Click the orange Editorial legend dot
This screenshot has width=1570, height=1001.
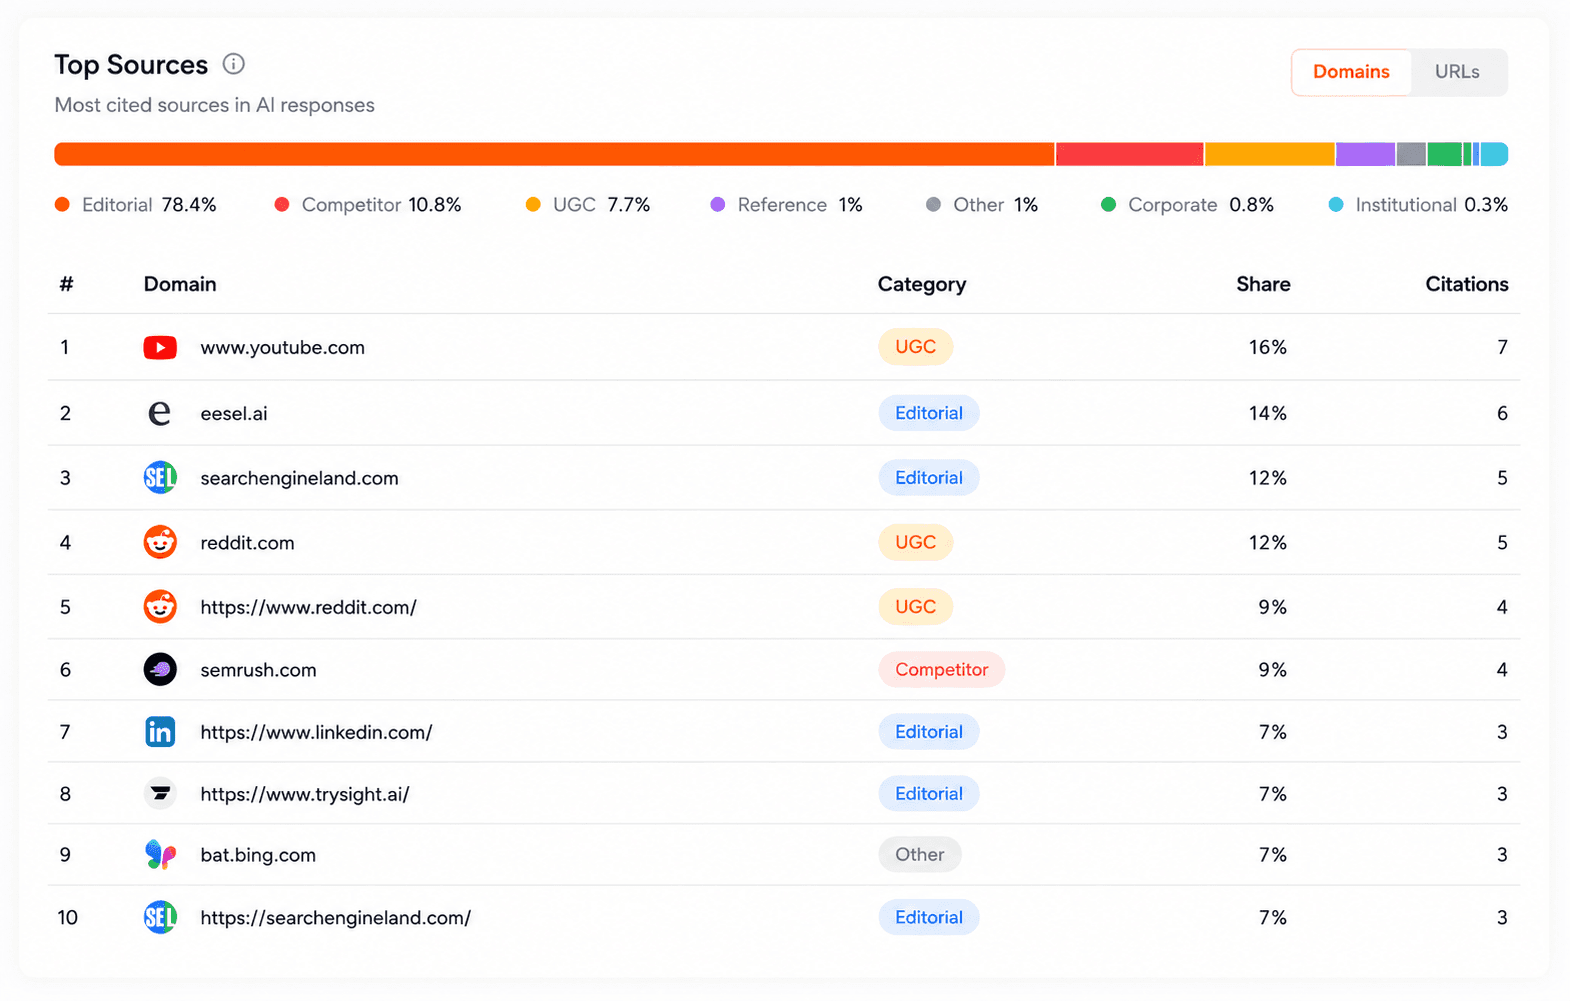tap(62, 204)
